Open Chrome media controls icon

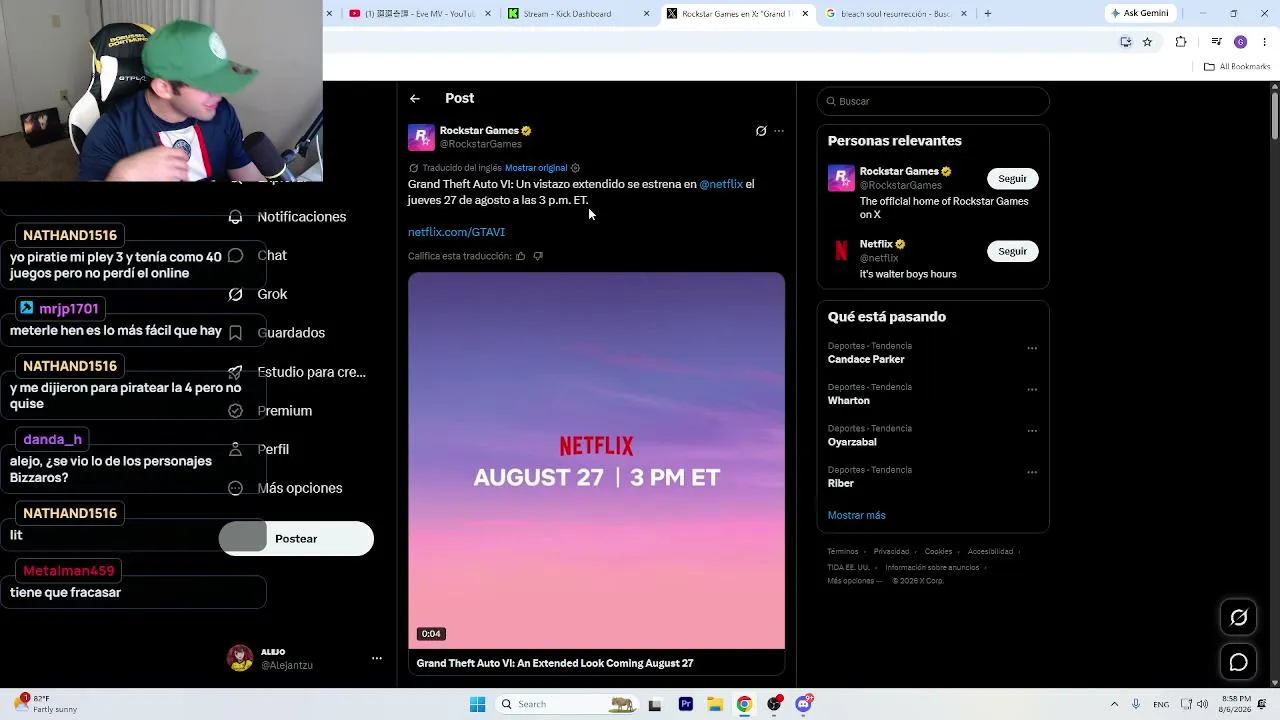pos(1216,42)
